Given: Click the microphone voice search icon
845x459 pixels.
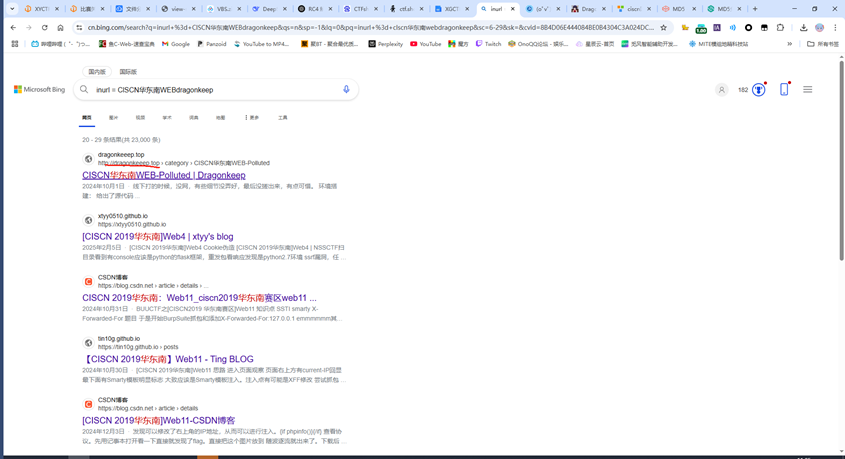Looking at the screenshot, I should point(346,90).
